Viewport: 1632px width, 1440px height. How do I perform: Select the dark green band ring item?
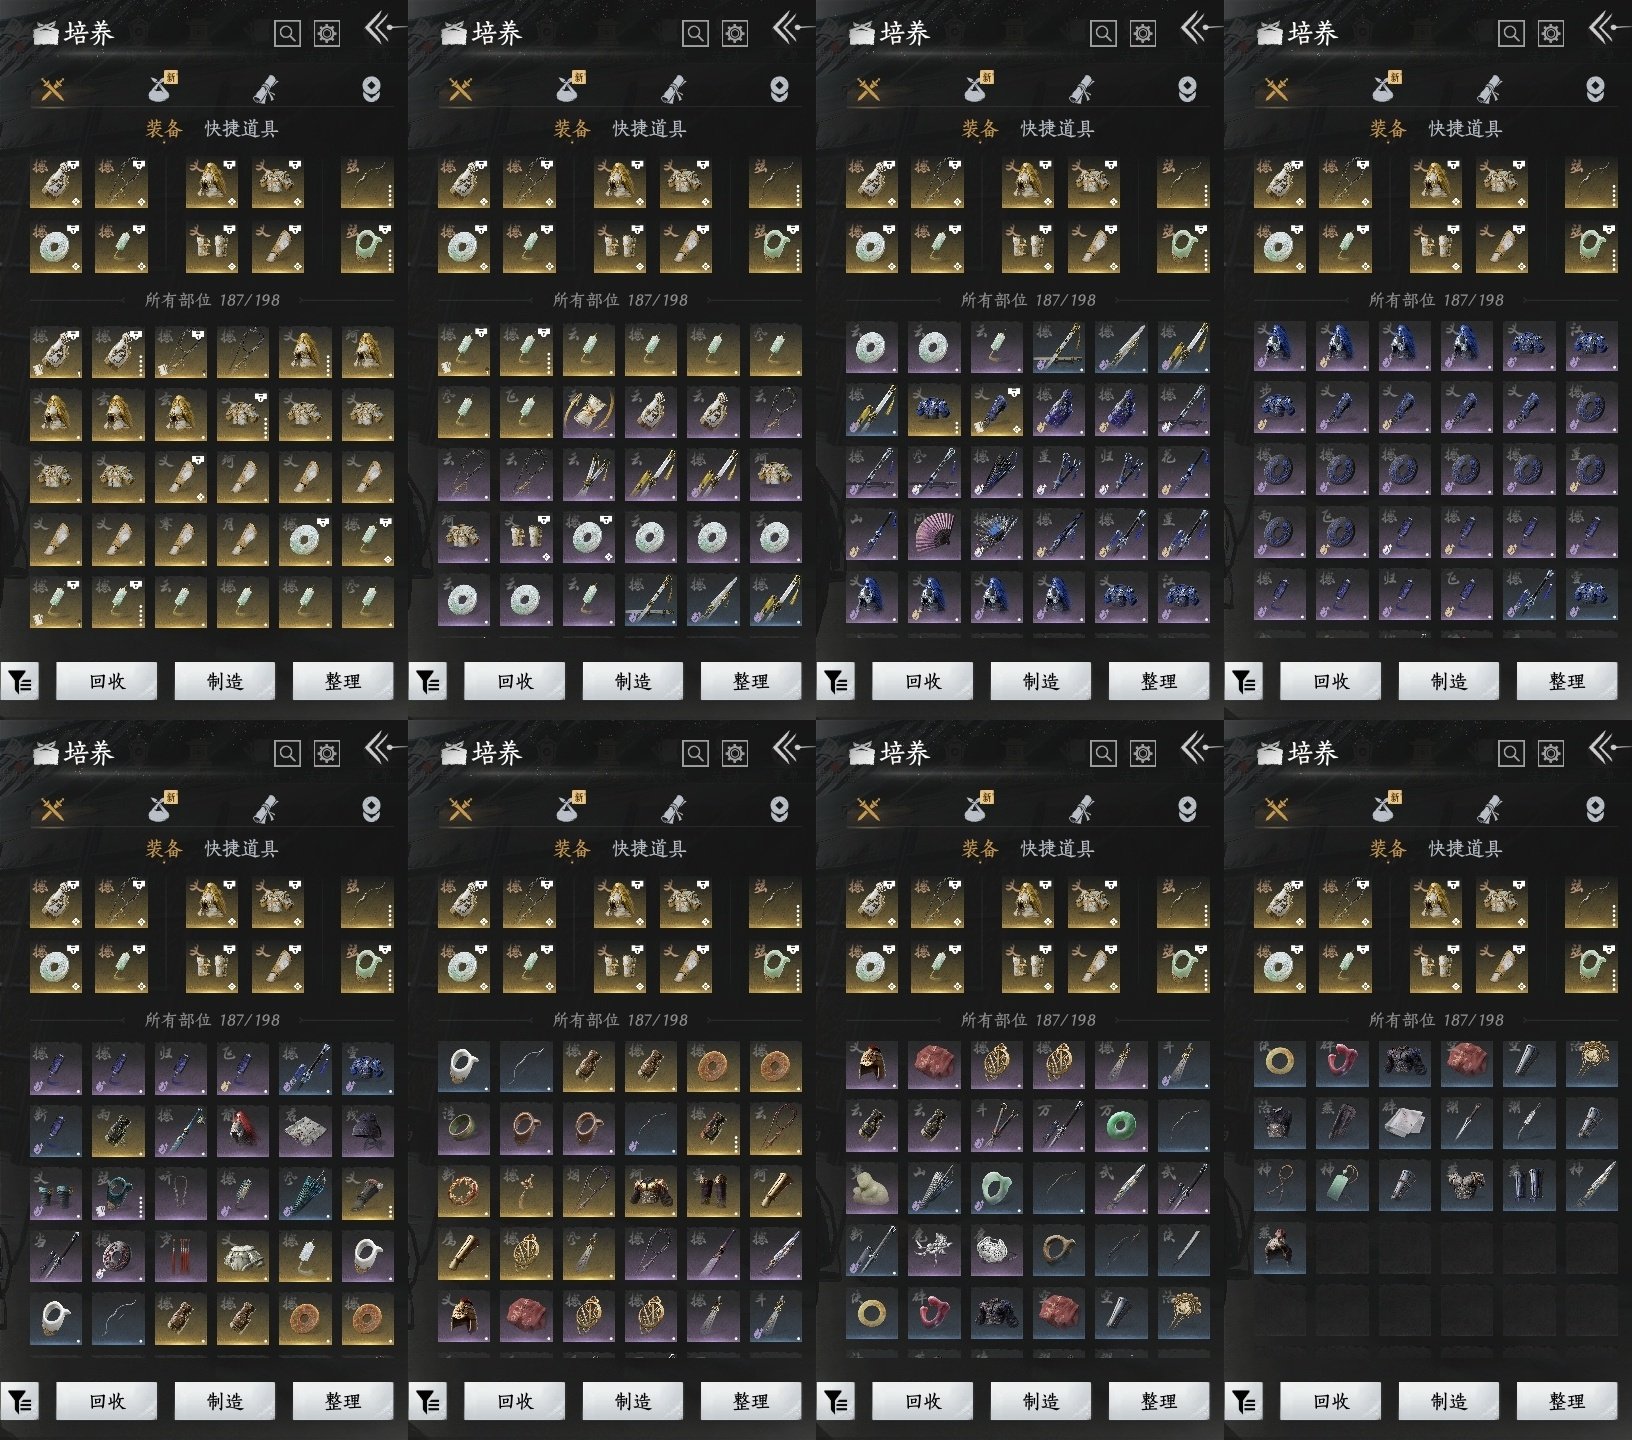point(464,1130)
